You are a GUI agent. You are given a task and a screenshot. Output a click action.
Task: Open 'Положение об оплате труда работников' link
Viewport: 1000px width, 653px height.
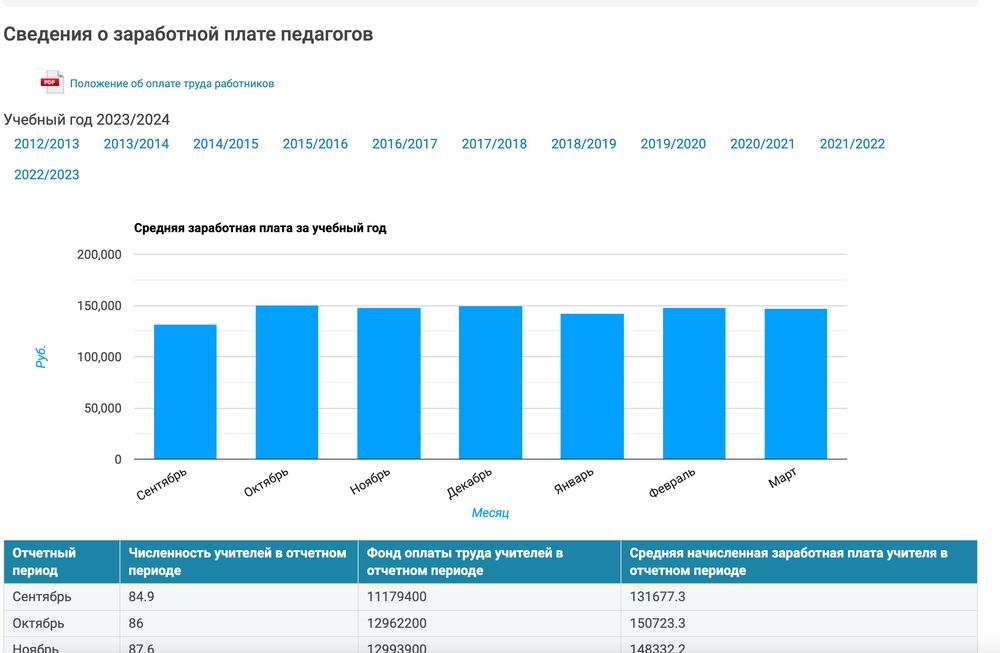tap(172, 84)
